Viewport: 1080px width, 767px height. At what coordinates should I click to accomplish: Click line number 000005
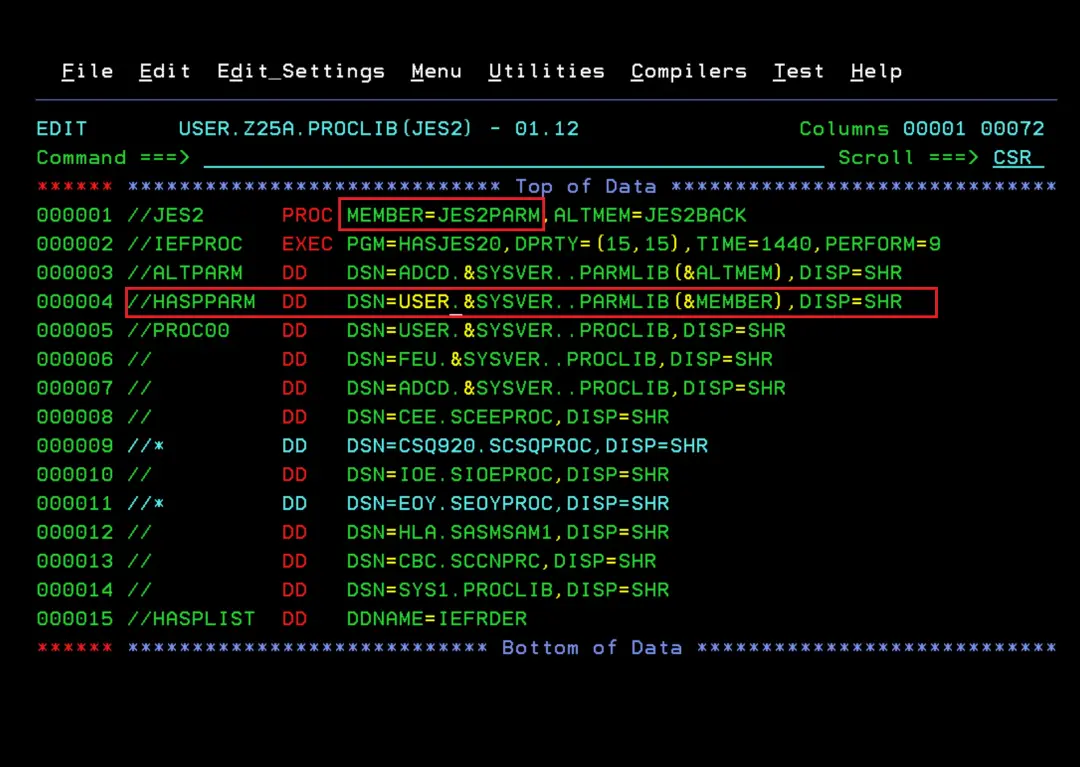[74, 330]
